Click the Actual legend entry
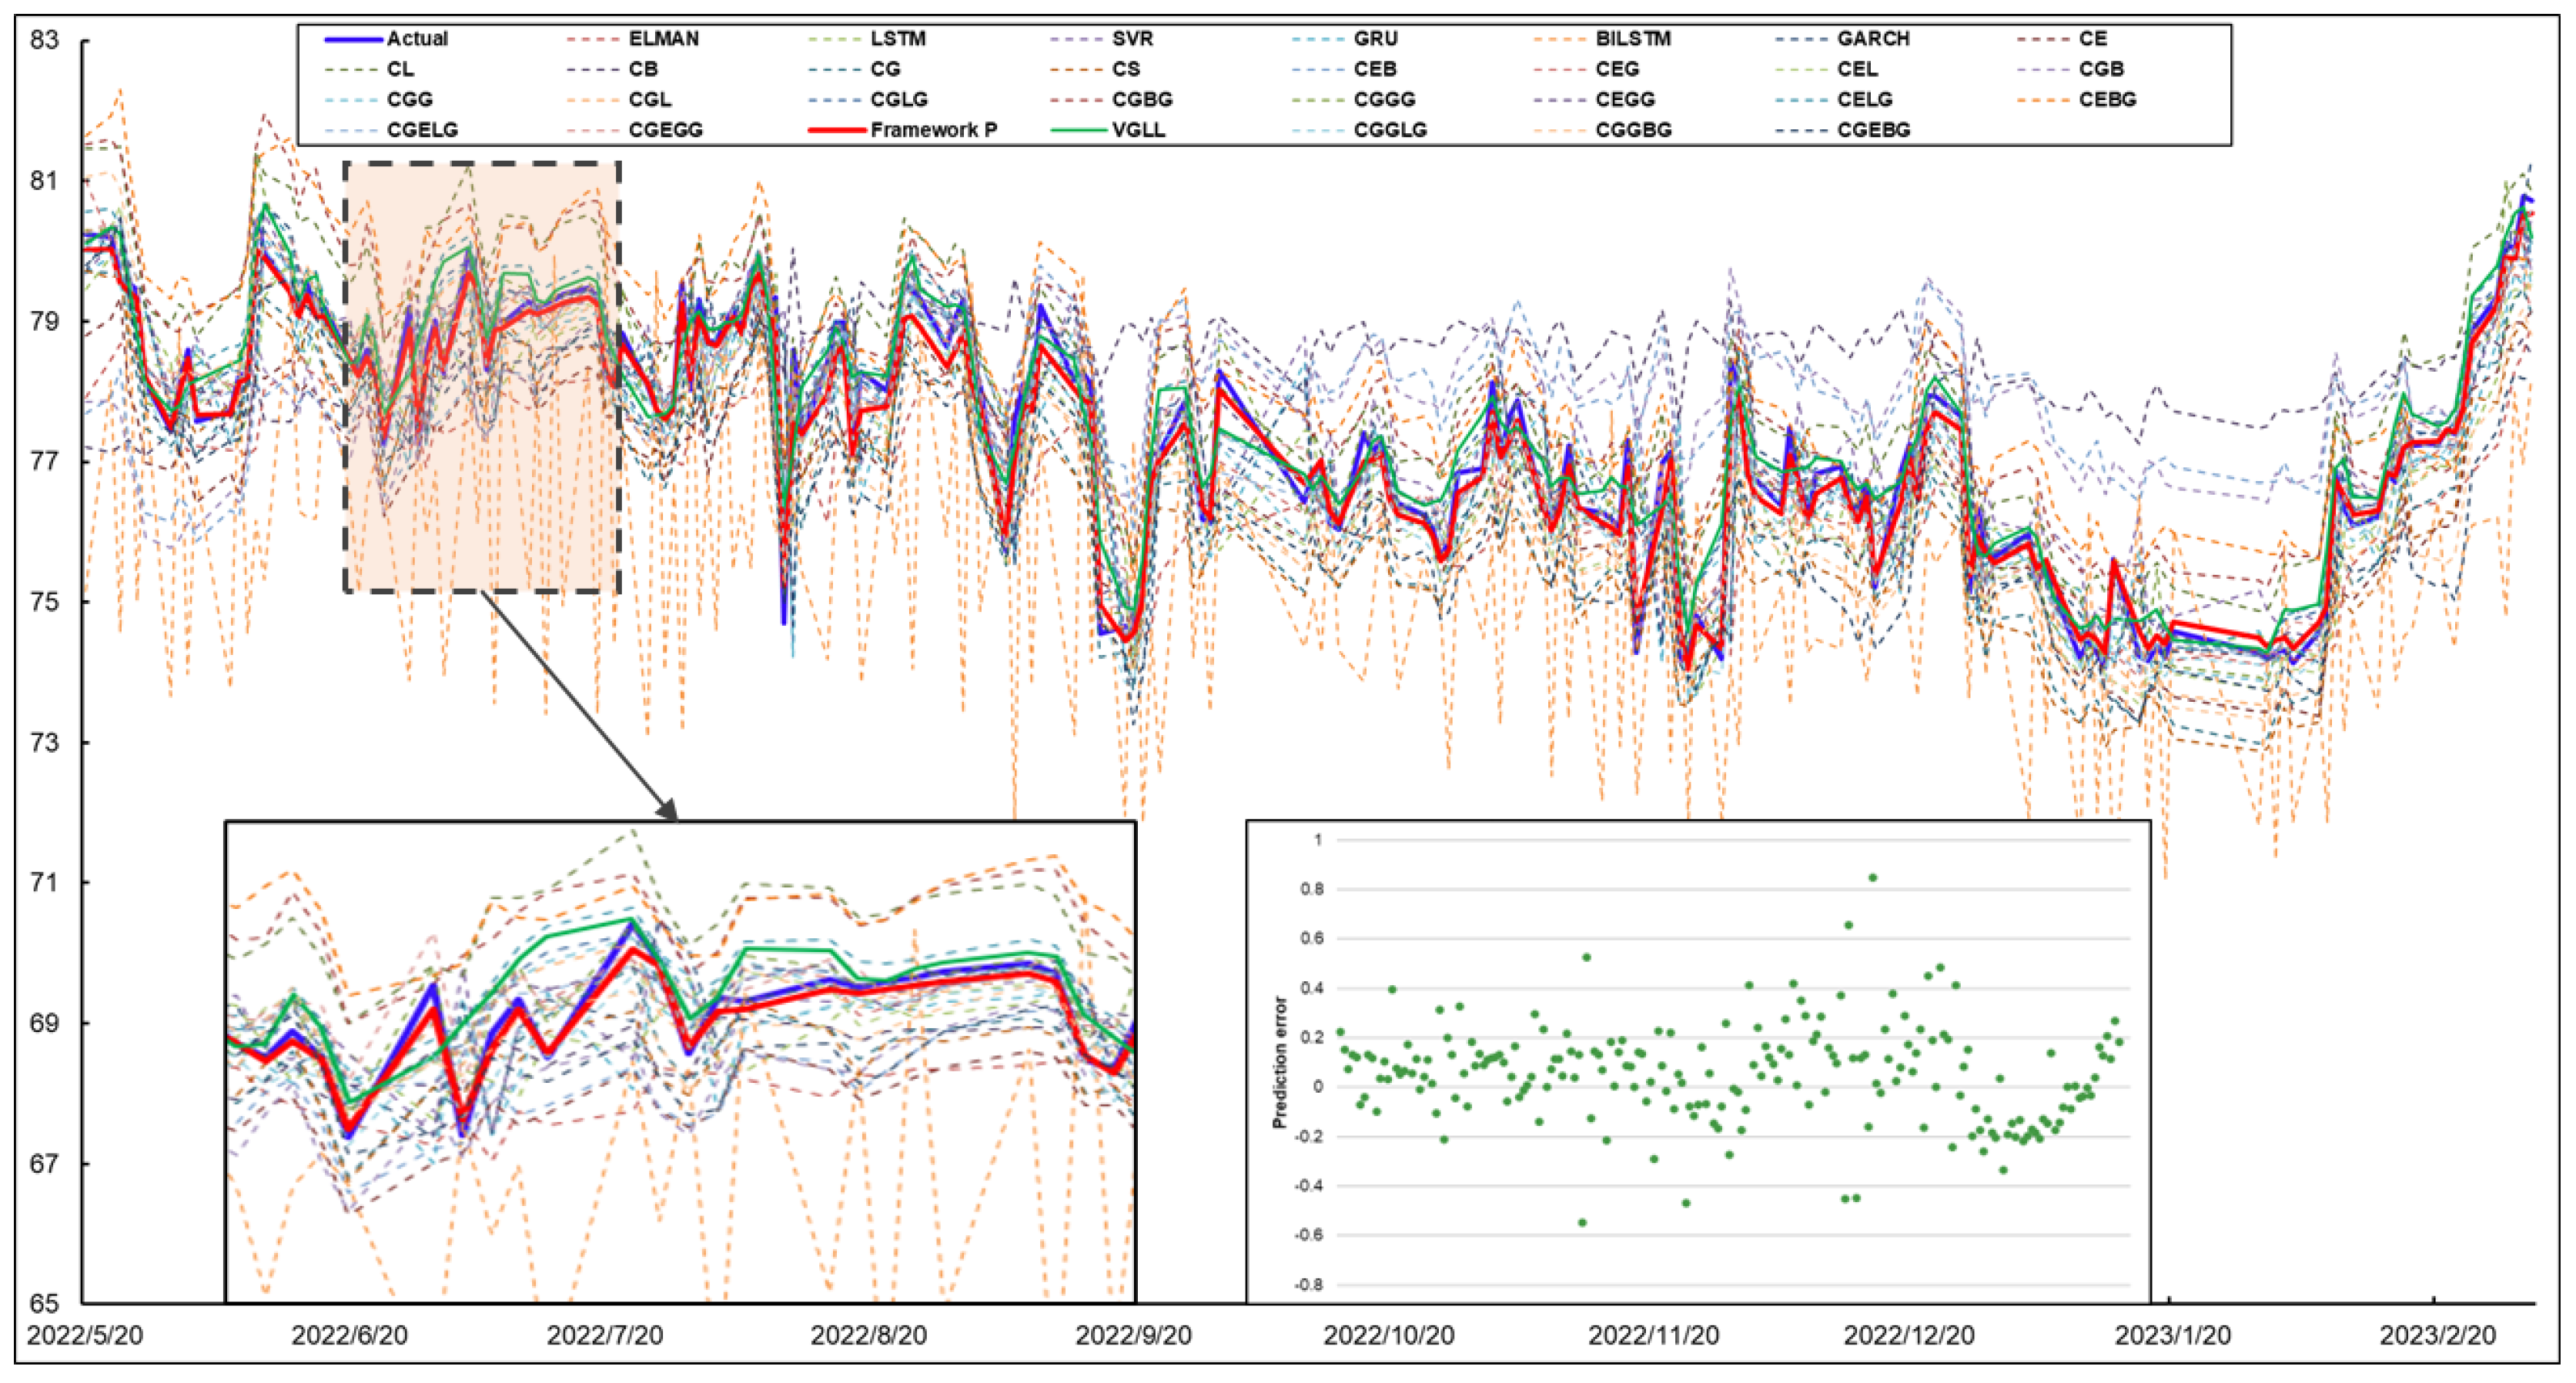The image size is (2576, 1383). [x=417, y=39]
